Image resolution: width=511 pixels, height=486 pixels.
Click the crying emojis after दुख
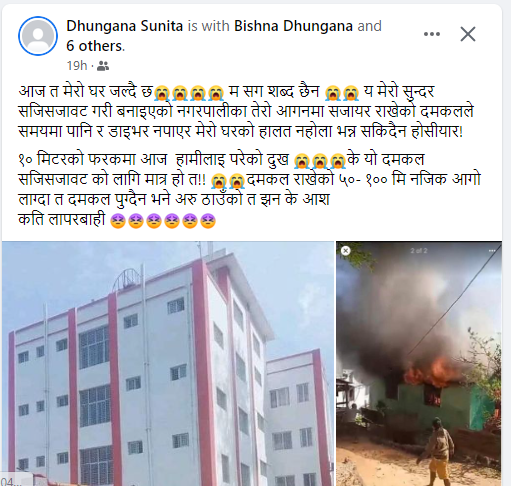[x=320, y=161]
